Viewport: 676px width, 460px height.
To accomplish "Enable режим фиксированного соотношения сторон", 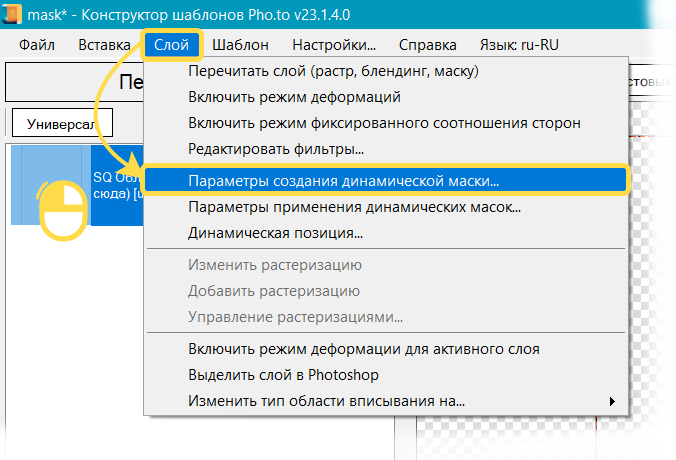I will click(x=384, y=123).
